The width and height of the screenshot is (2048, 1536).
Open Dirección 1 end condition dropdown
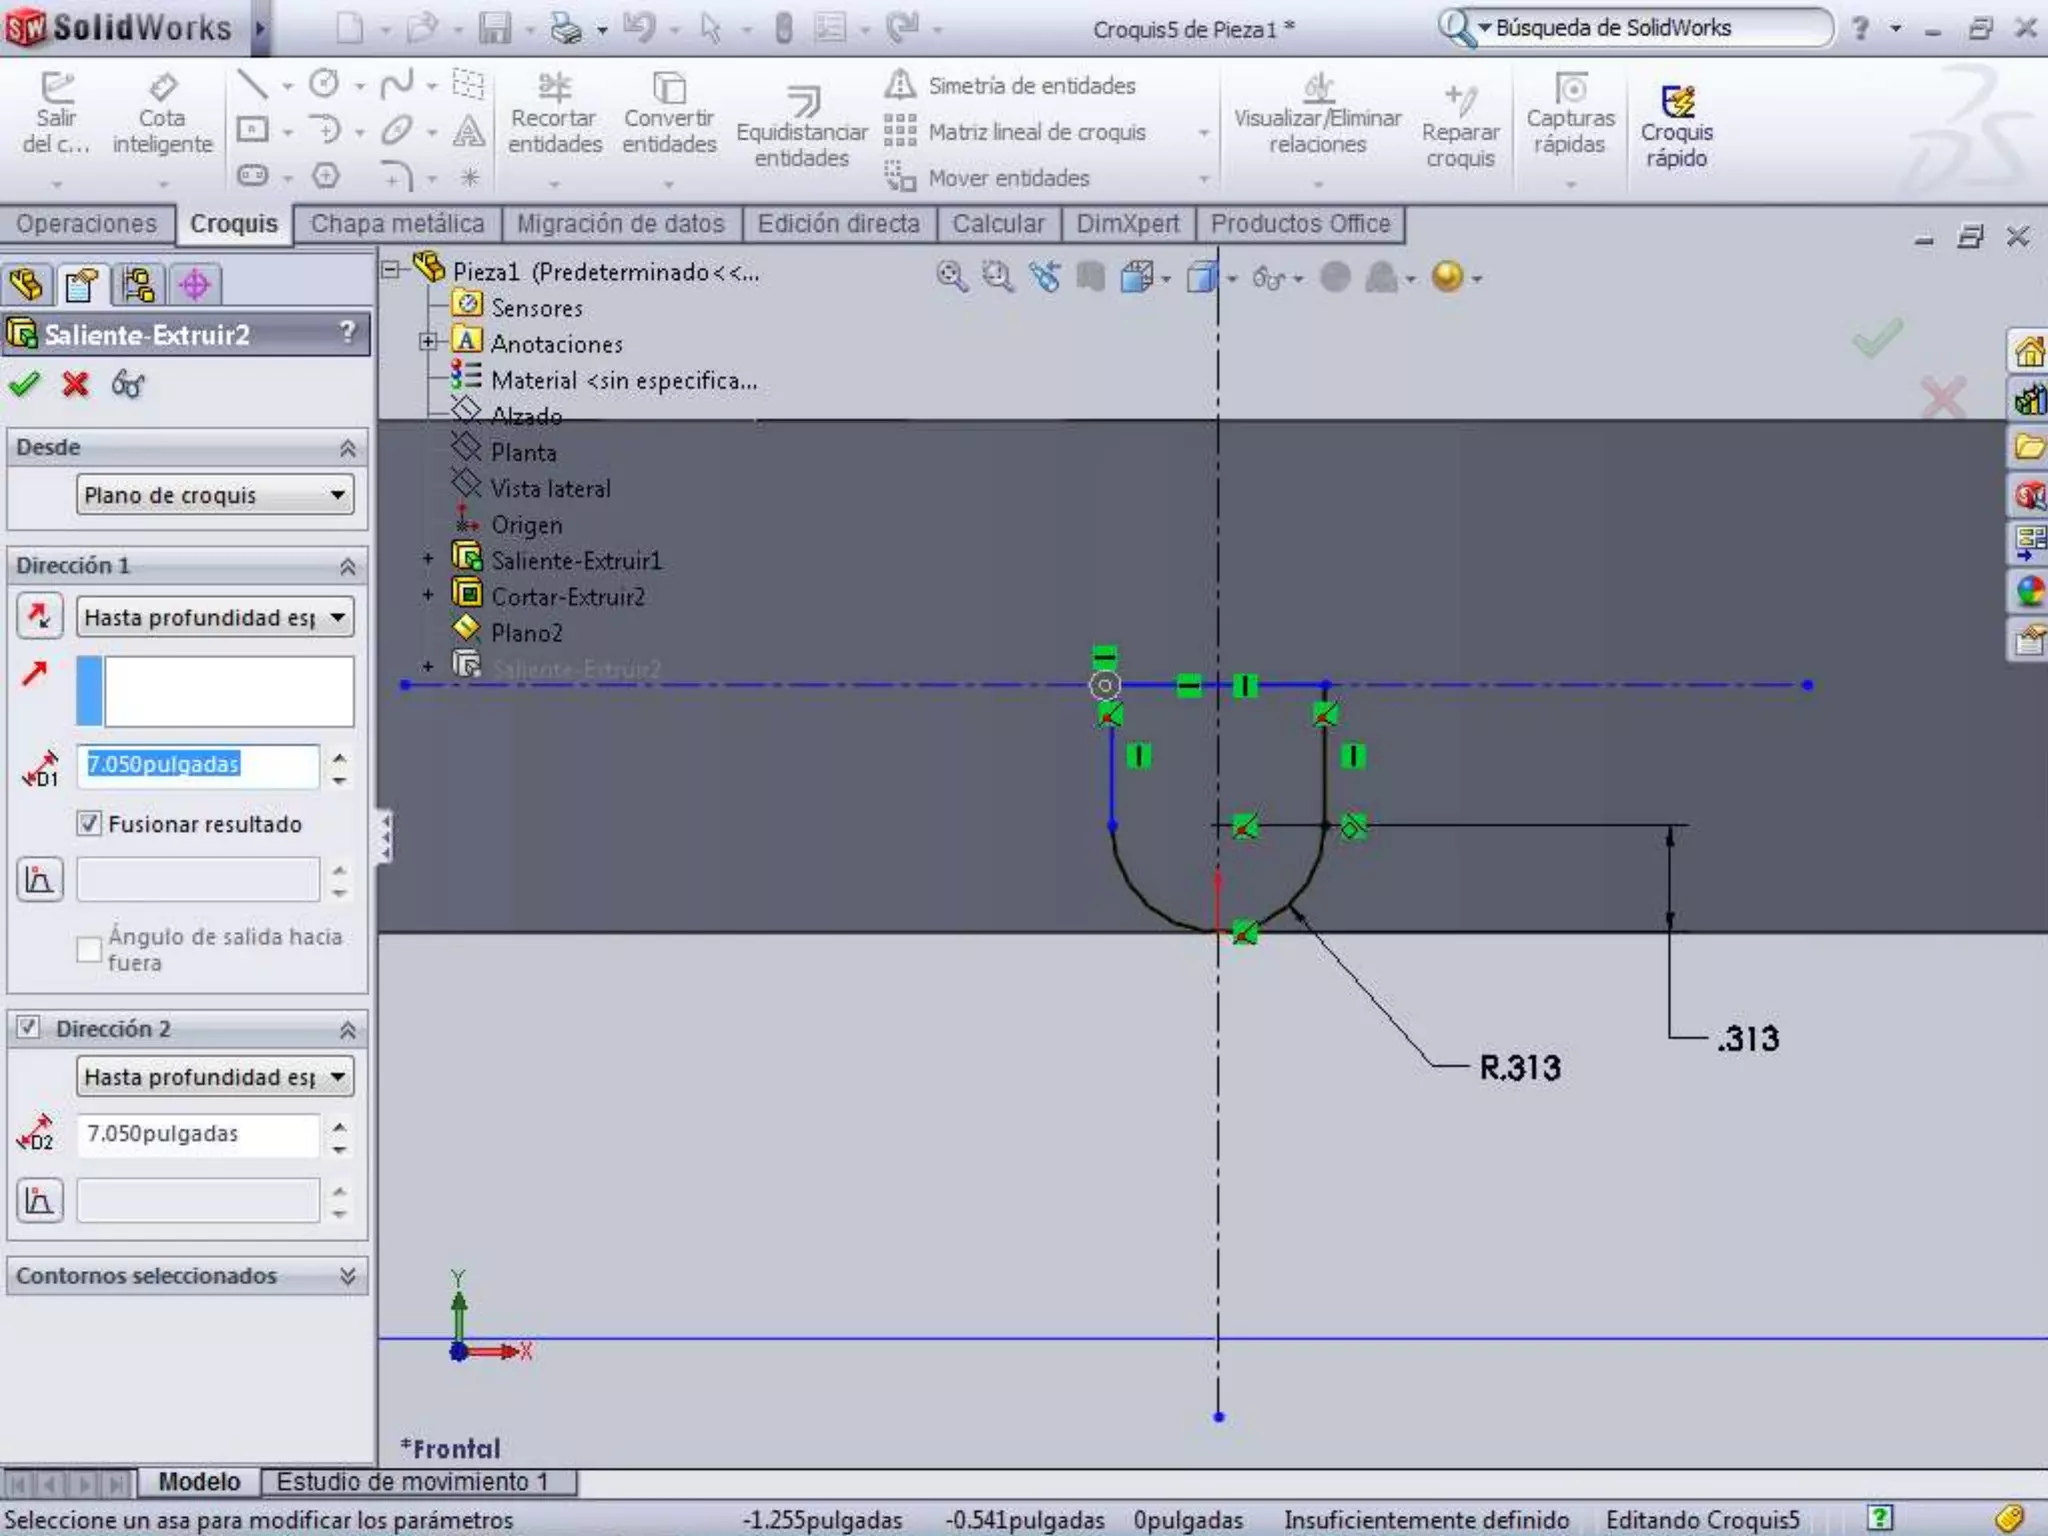(215, 617)
